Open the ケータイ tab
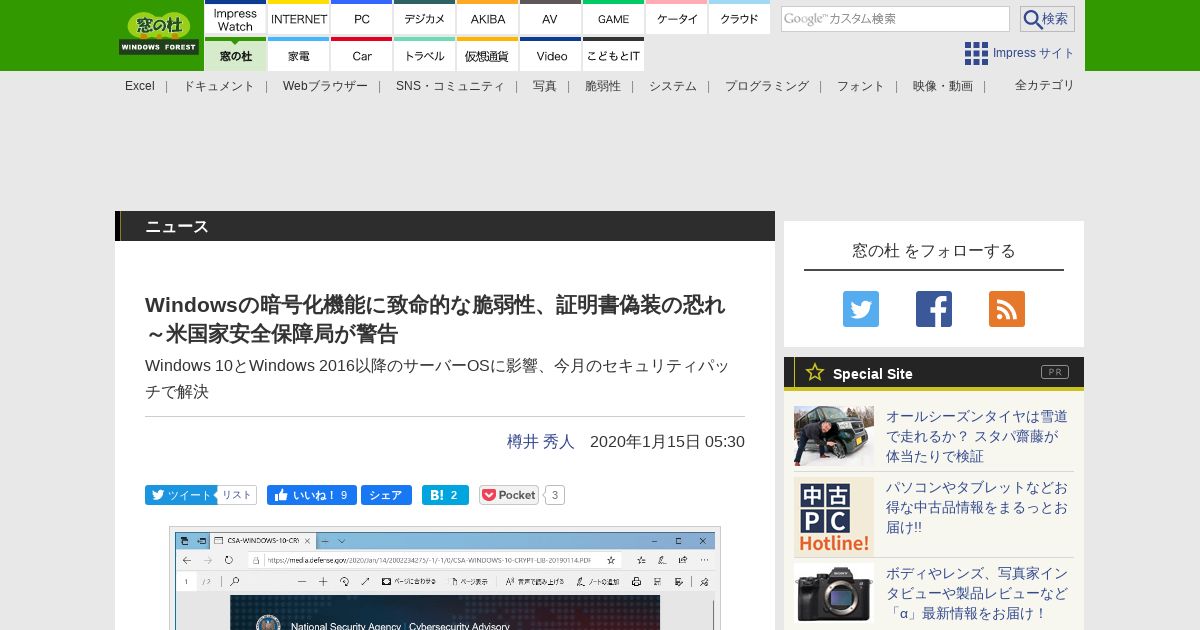 click(677, 19)
